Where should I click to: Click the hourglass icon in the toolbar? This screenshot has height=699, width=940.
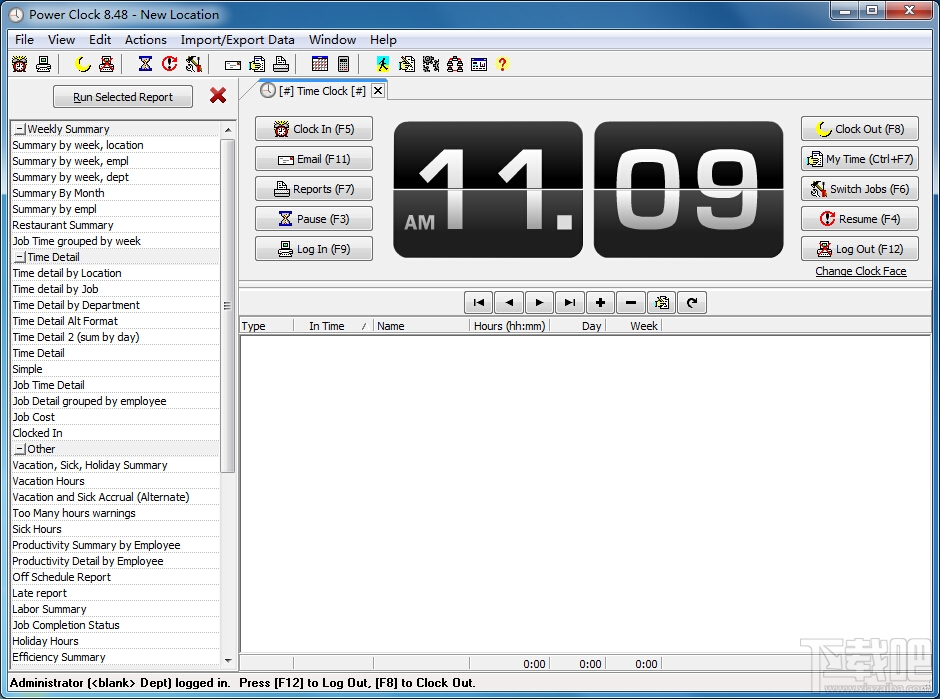coord(145,64)
